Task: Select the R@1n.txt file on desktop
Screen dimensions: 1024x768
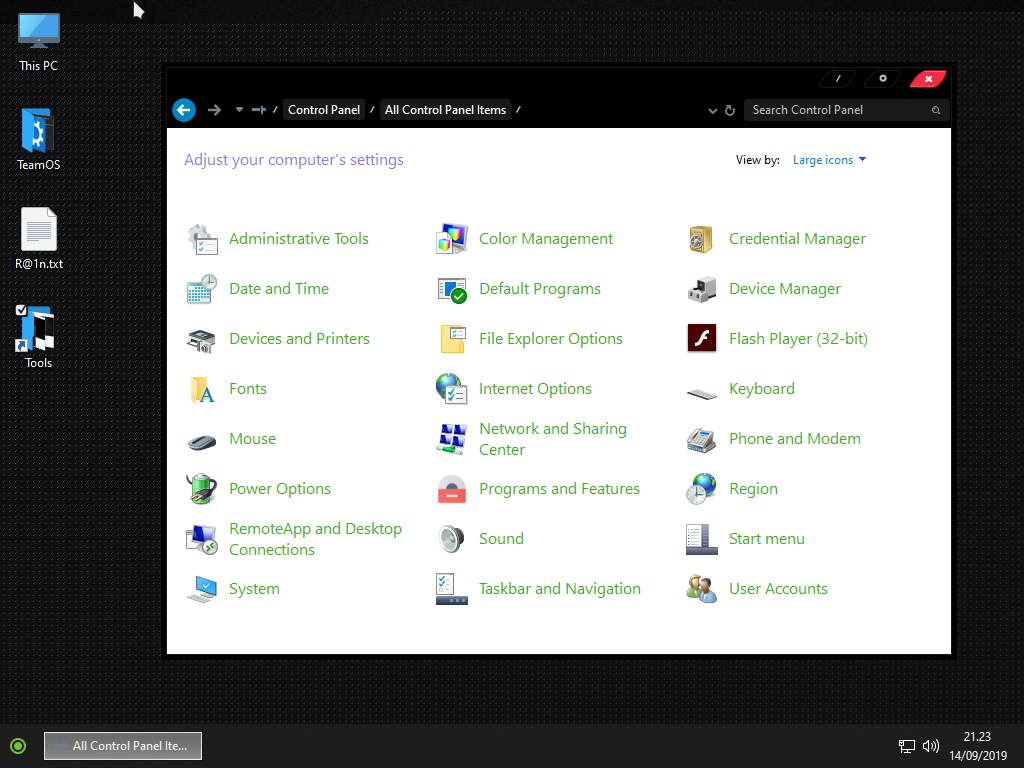Action: [x=39, y=239]
